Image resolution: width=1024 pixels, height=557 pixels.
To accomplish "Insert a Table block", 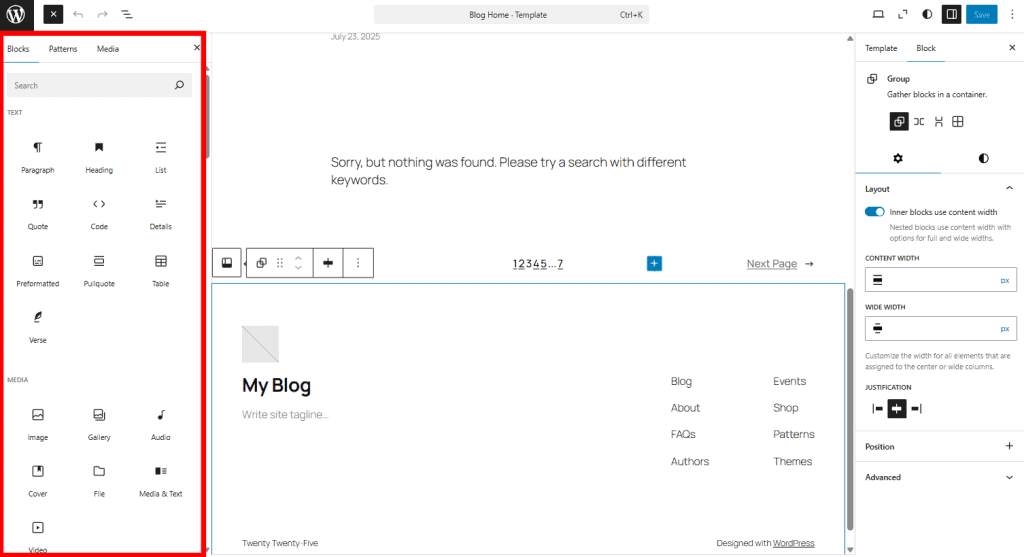I will (x=161, y=270).
